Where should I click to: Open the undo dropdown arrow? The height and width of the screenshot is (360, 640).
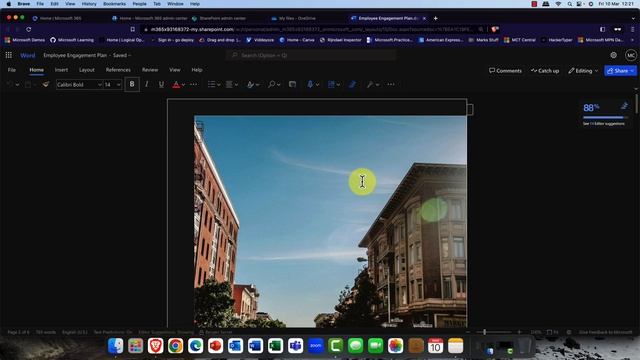coord(17,84)
